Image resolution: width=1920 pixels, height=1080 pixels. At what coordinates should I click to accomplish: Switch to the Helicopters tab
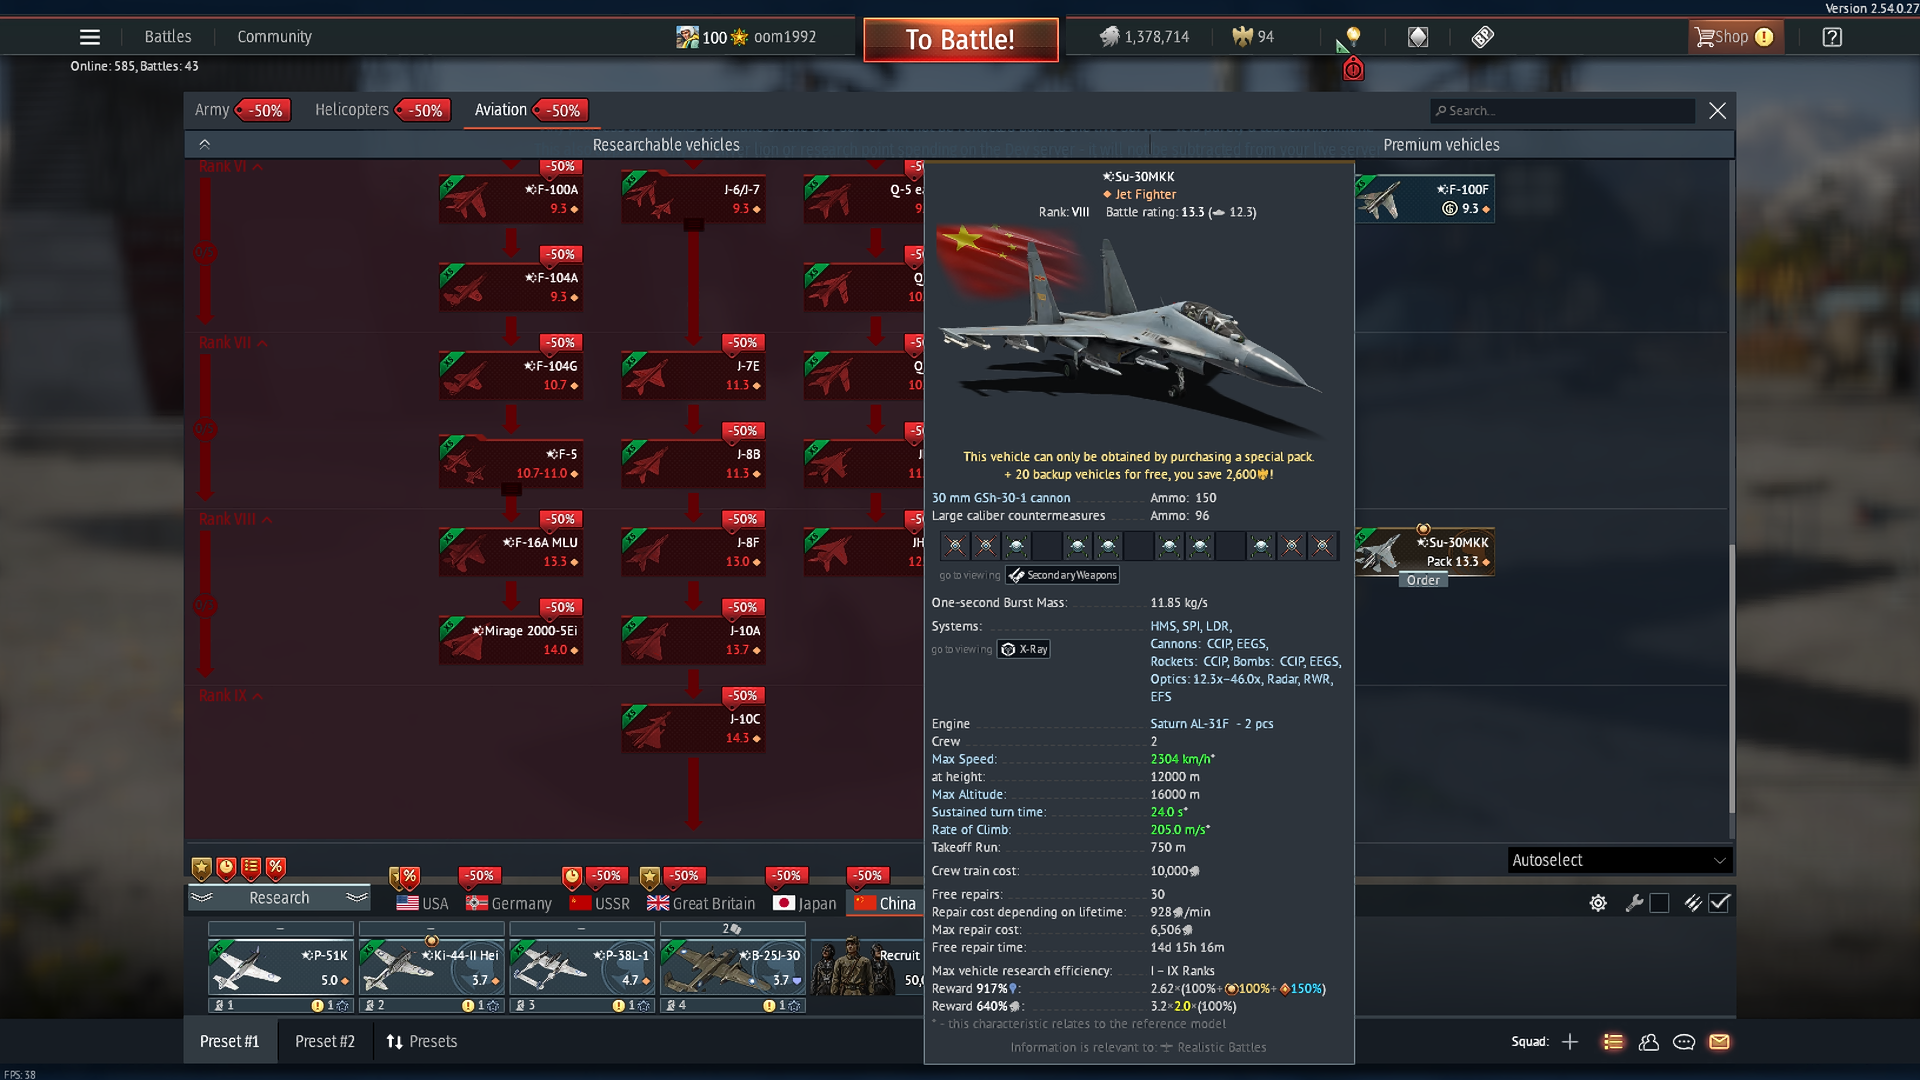coord(352,110)
